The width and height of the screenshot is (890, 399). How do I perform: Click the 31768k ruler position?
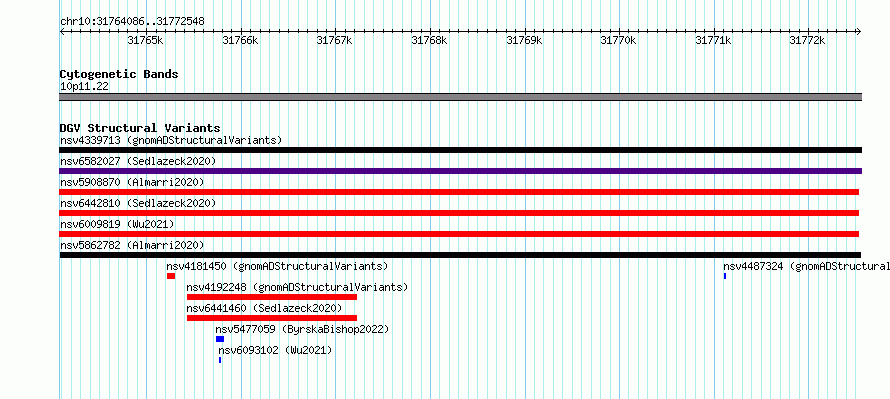pyautogui.click(x=430, y=40)
